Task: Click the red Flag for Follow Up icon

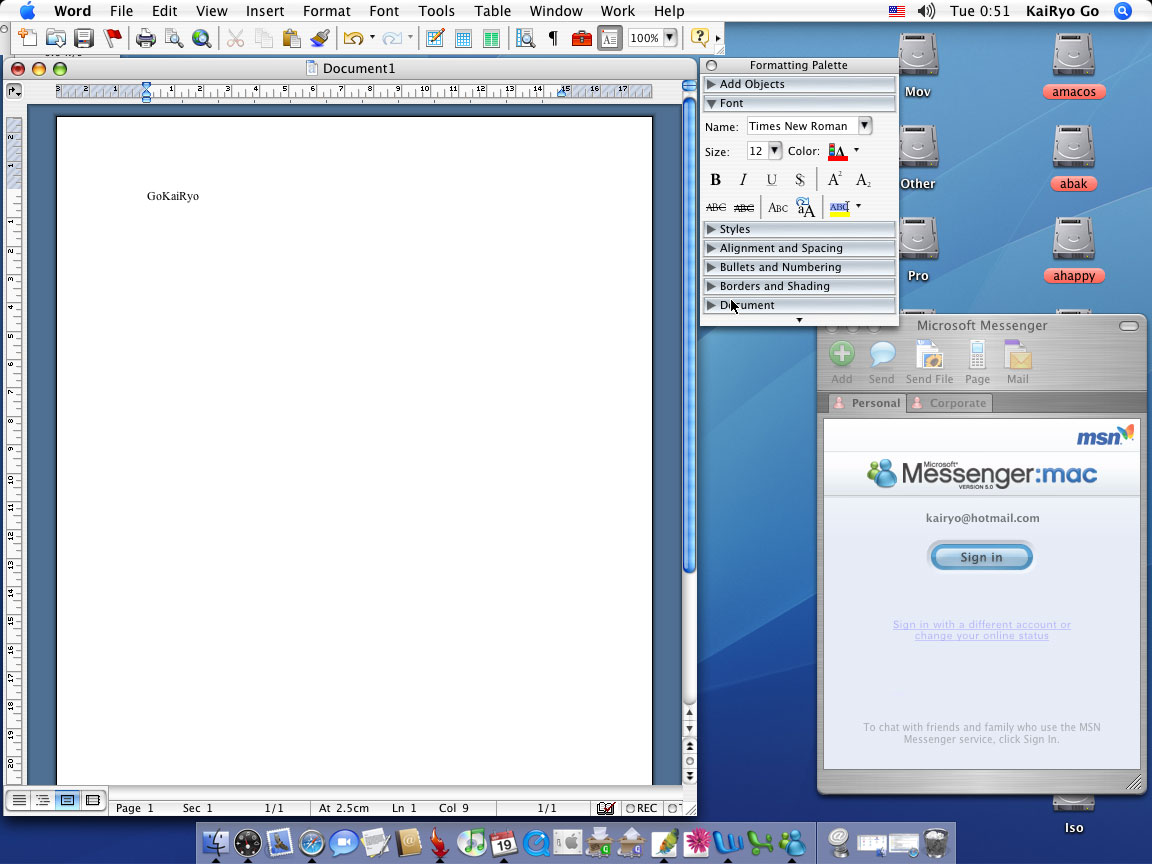Action: 113,37
